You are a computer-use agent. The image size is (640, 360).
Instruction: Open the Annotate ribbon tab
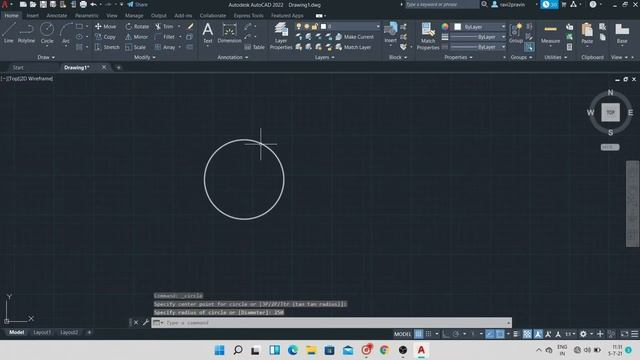pos(56,16)
